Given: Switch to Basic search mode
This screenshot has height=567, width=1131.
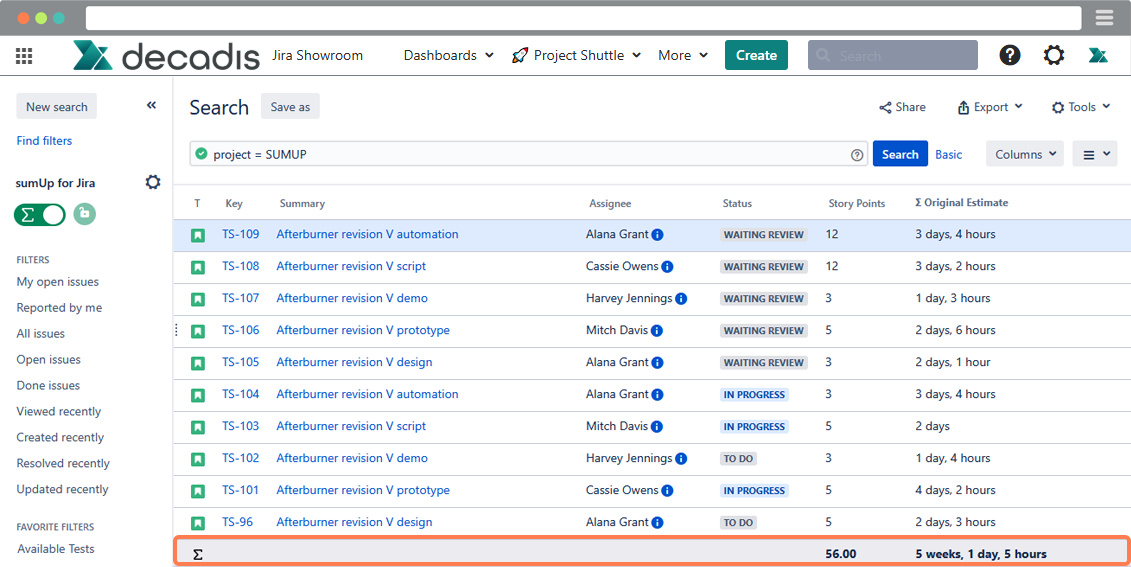Looking at the screenshot, I should [x=948, y=155].
